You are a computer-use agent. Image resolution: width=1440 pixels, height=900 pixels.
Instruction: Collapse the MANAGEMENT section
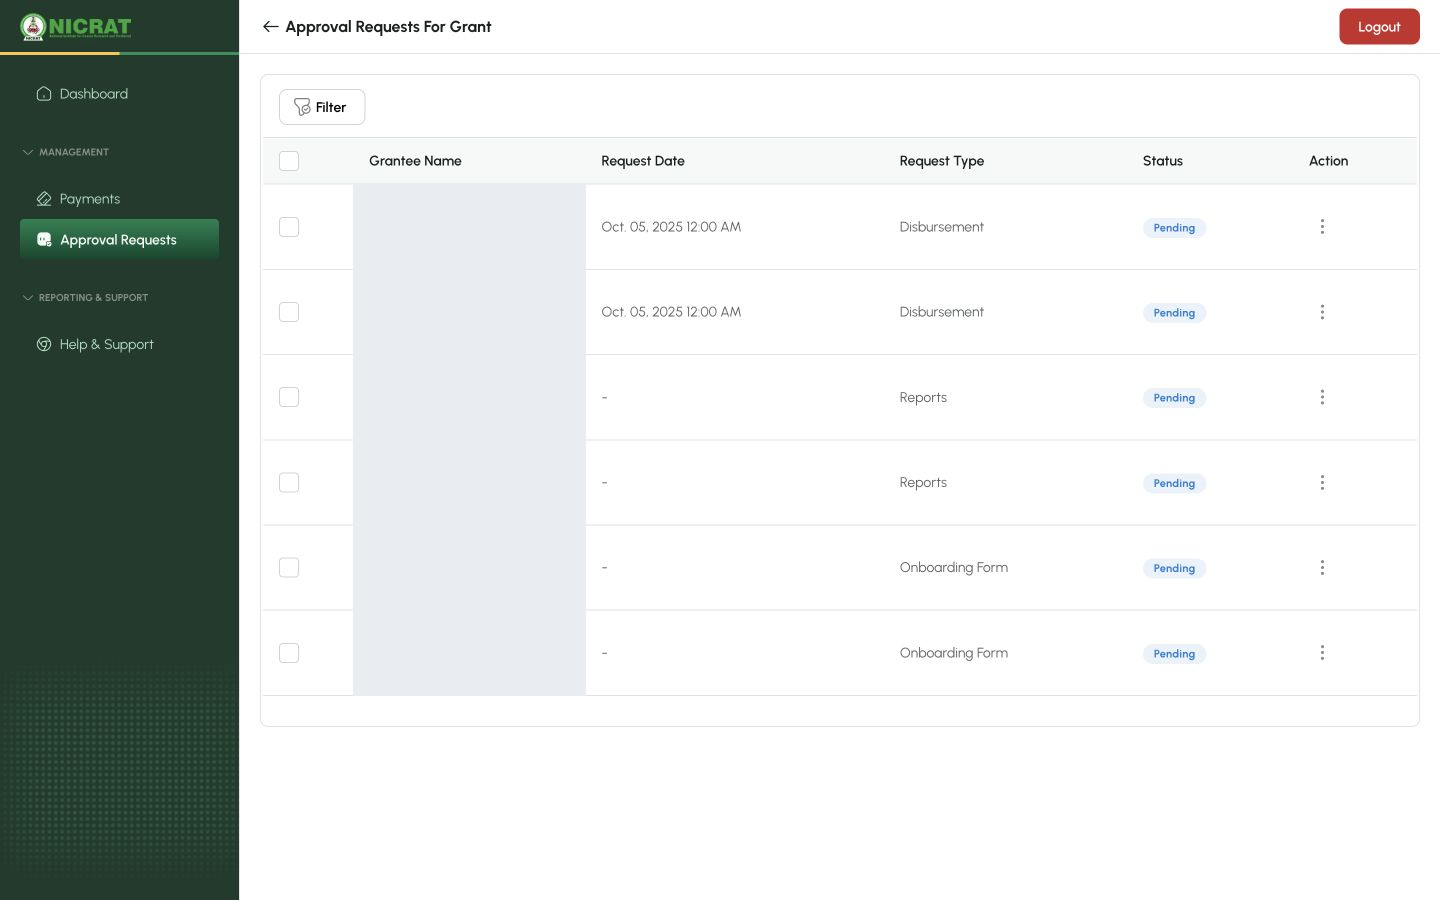click(x=66, y=152)
